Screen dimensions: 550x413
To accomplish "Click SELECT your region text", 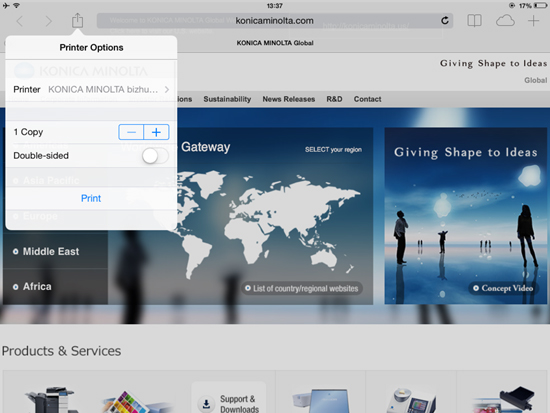I will pyautogui.click(x=333, y=149).
